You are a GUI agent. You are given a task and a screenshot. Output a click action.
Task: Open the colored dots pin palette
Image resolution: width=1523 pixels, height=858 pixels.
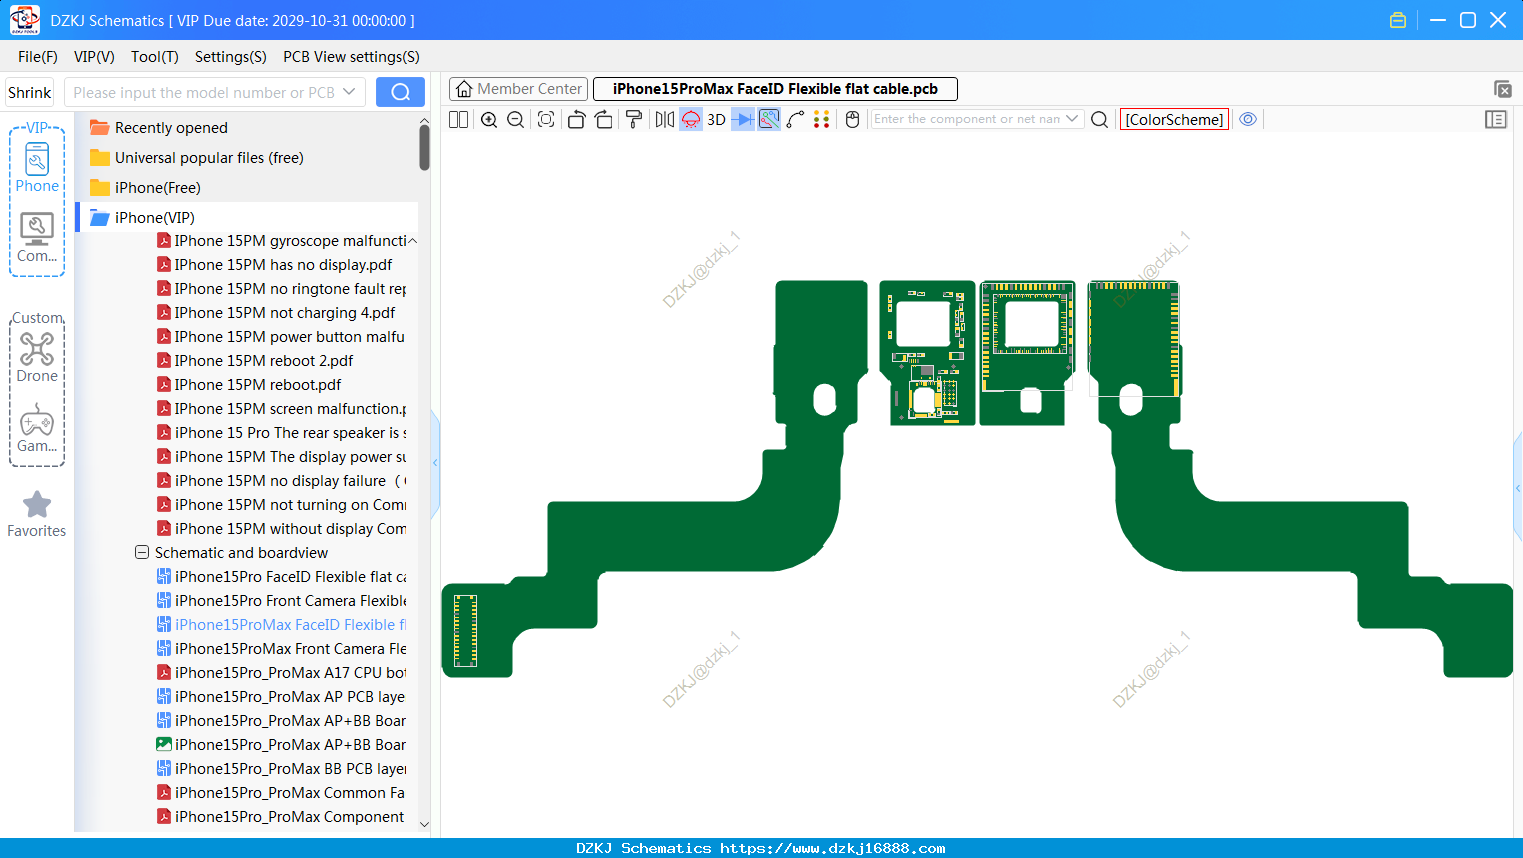pyautogui.click(x=822, y=119)
